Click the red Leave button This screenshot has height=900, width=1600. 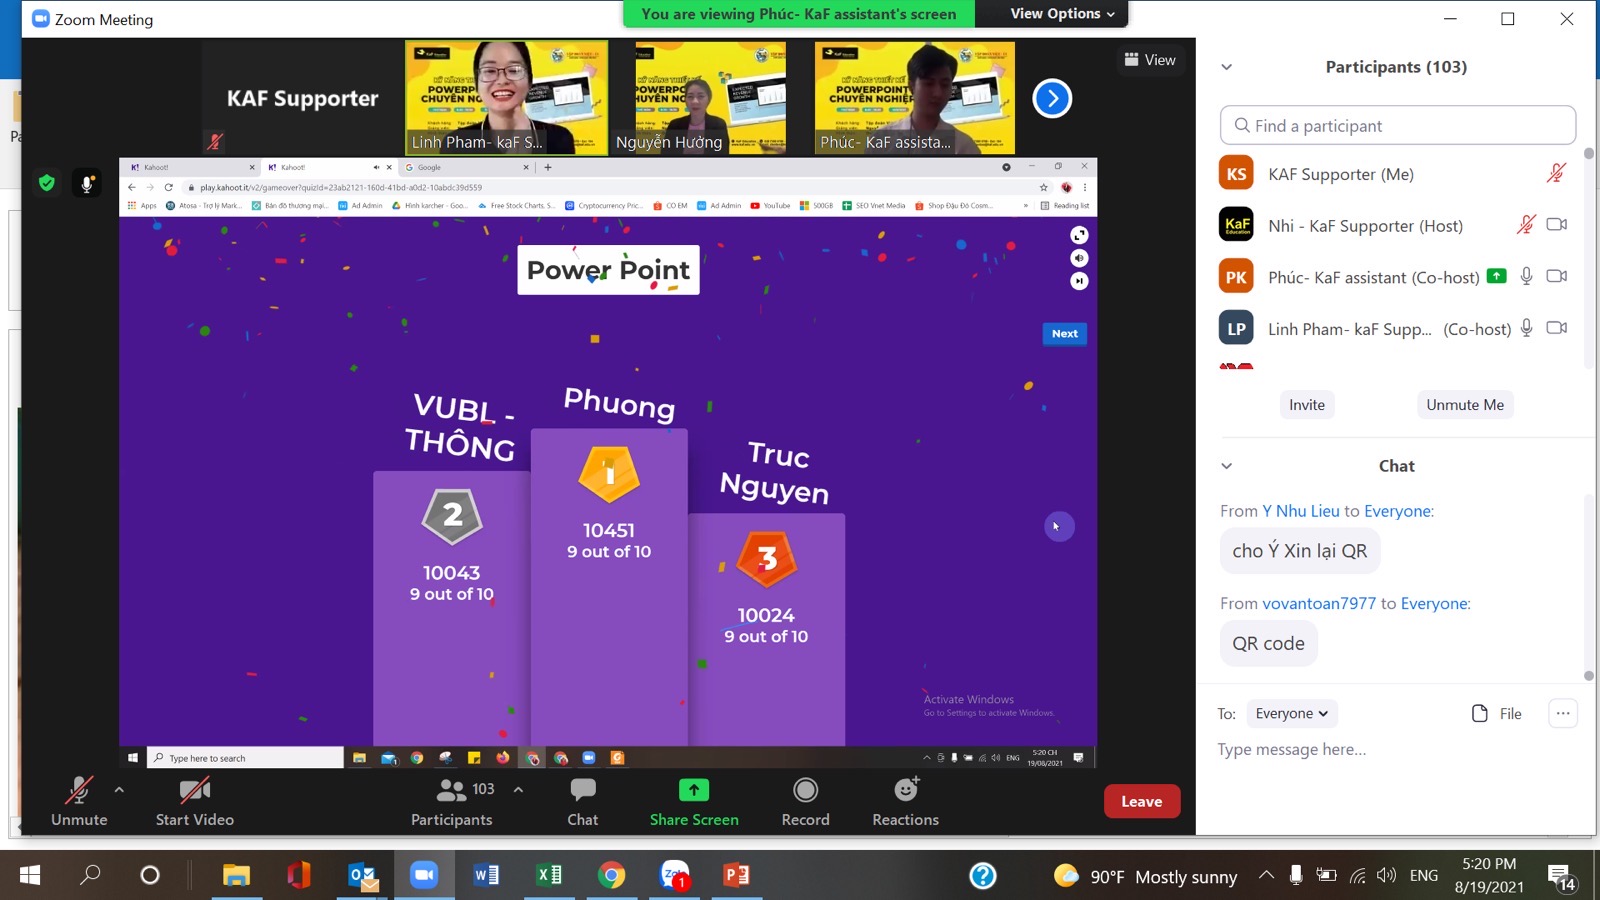(x=1142, y=801)
